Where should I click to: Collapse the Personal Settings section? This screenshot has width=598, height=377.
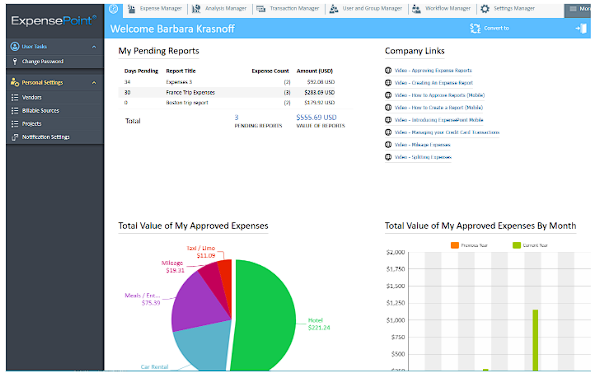point(94,83)
